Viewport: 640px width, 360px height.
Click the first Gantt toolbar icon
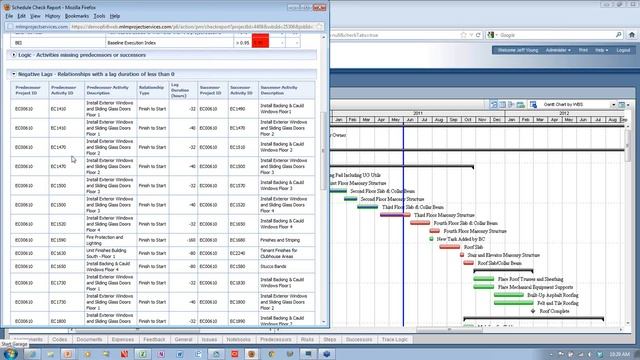click(x=493, y=105)
